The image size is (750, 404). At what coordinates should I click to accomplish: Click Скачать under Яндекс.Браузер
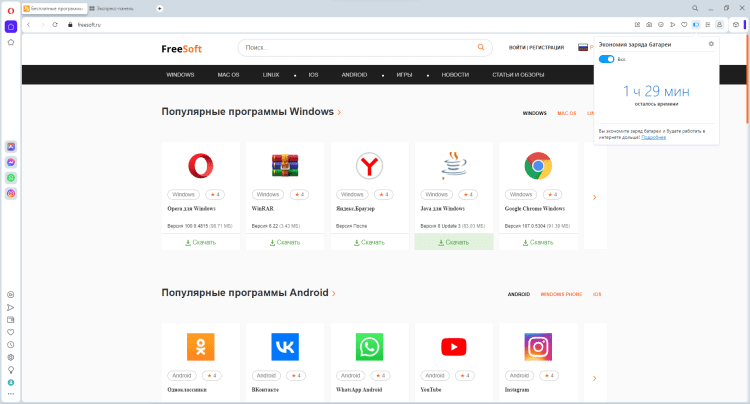pos(369,242)
